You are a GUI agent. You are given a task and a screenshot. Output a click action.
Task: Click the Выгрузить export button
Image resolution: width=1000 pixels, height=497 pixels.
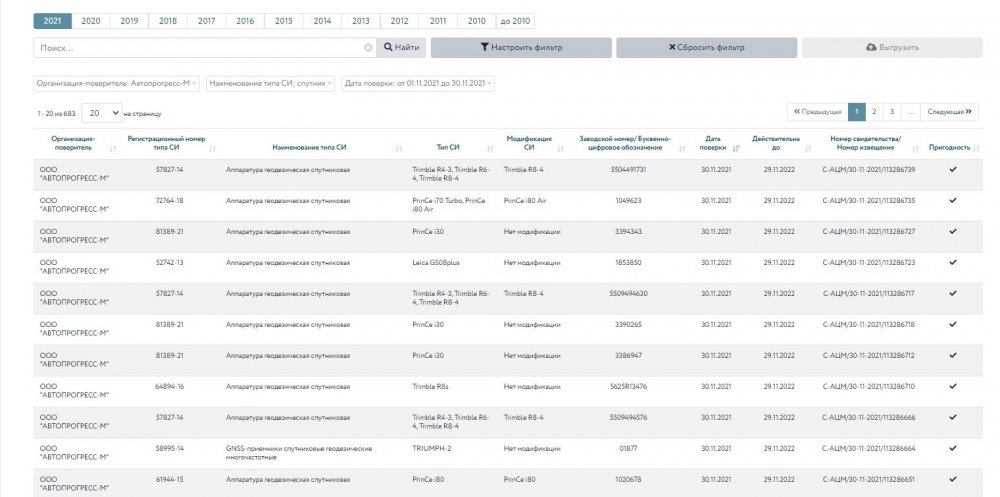[x=892, y=47]
